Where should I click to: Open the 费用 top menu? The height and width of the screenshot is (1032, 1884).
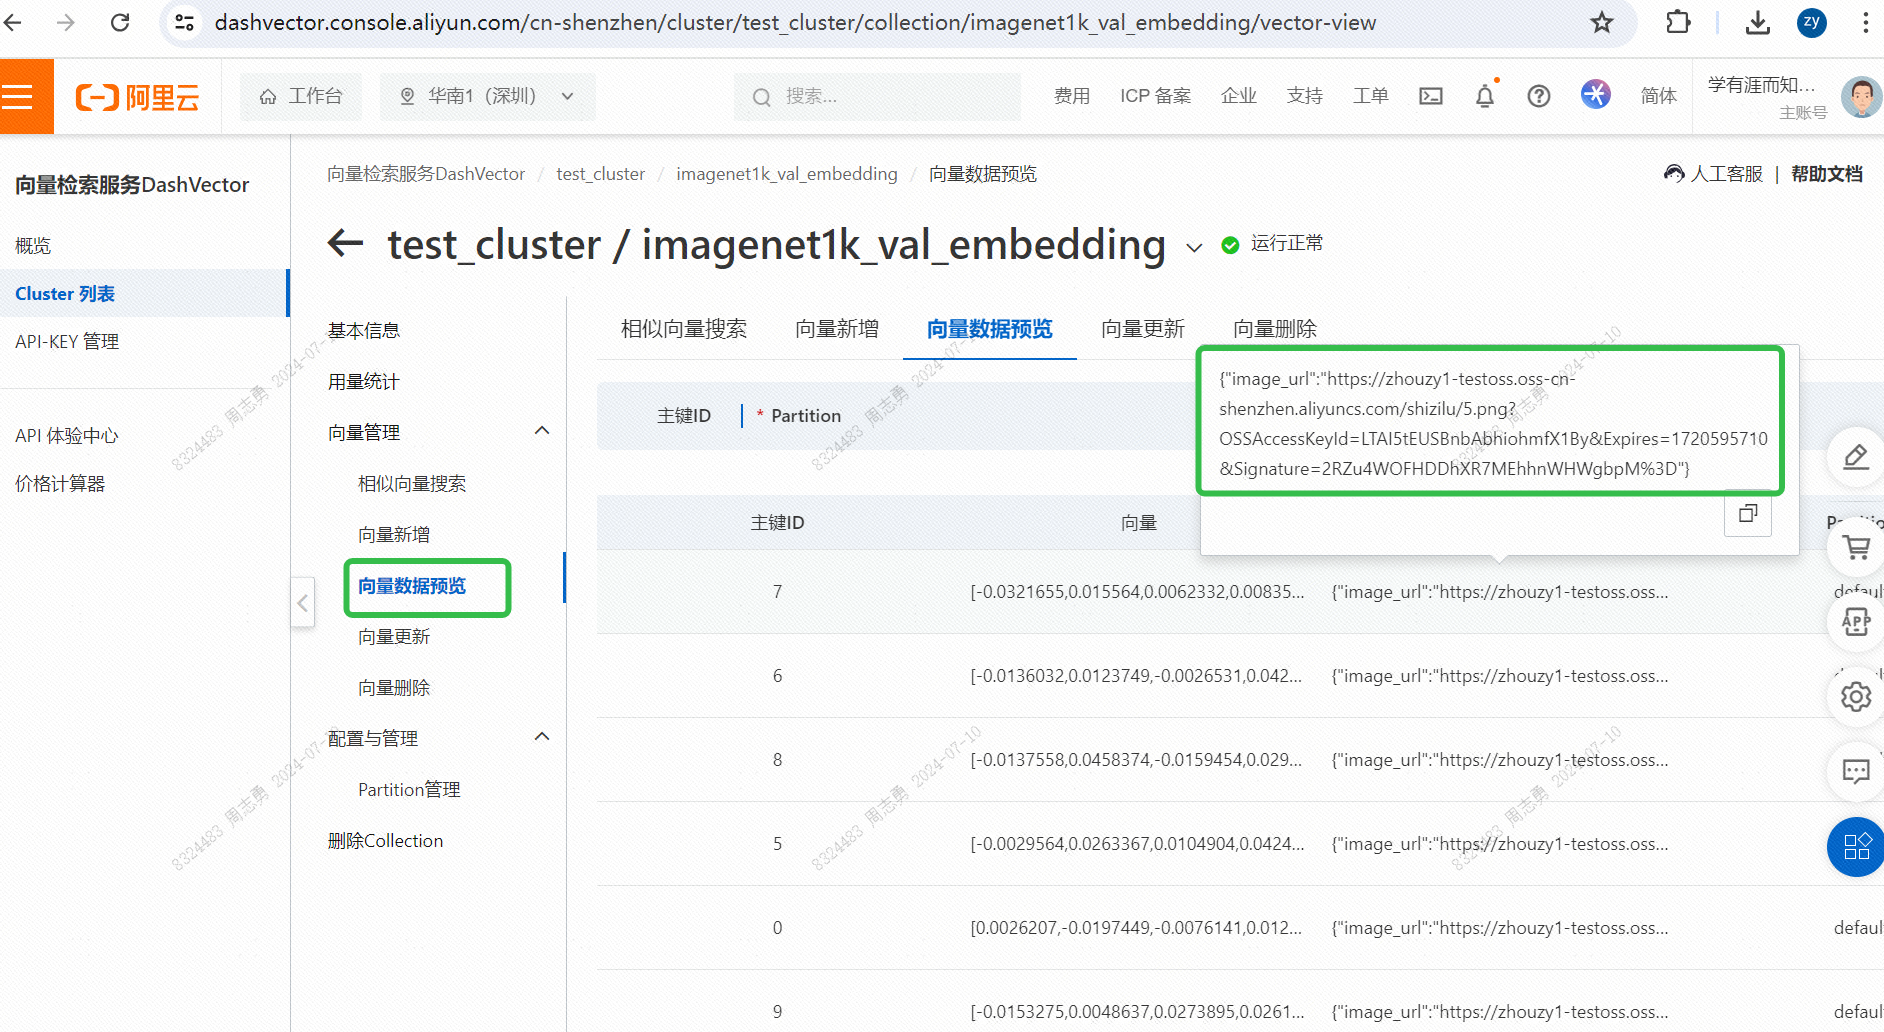pyautogui.click(x=1072, y=96)
